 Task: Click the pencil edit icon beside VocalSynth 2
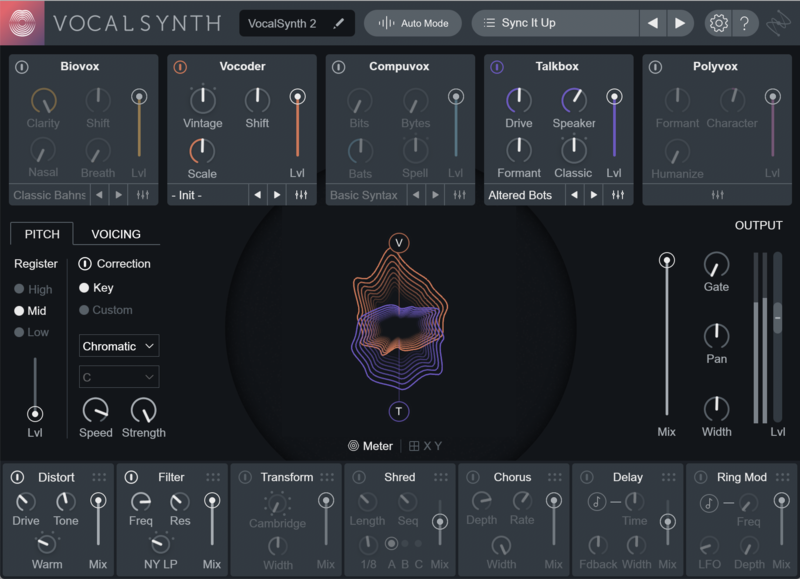(338, 23)
